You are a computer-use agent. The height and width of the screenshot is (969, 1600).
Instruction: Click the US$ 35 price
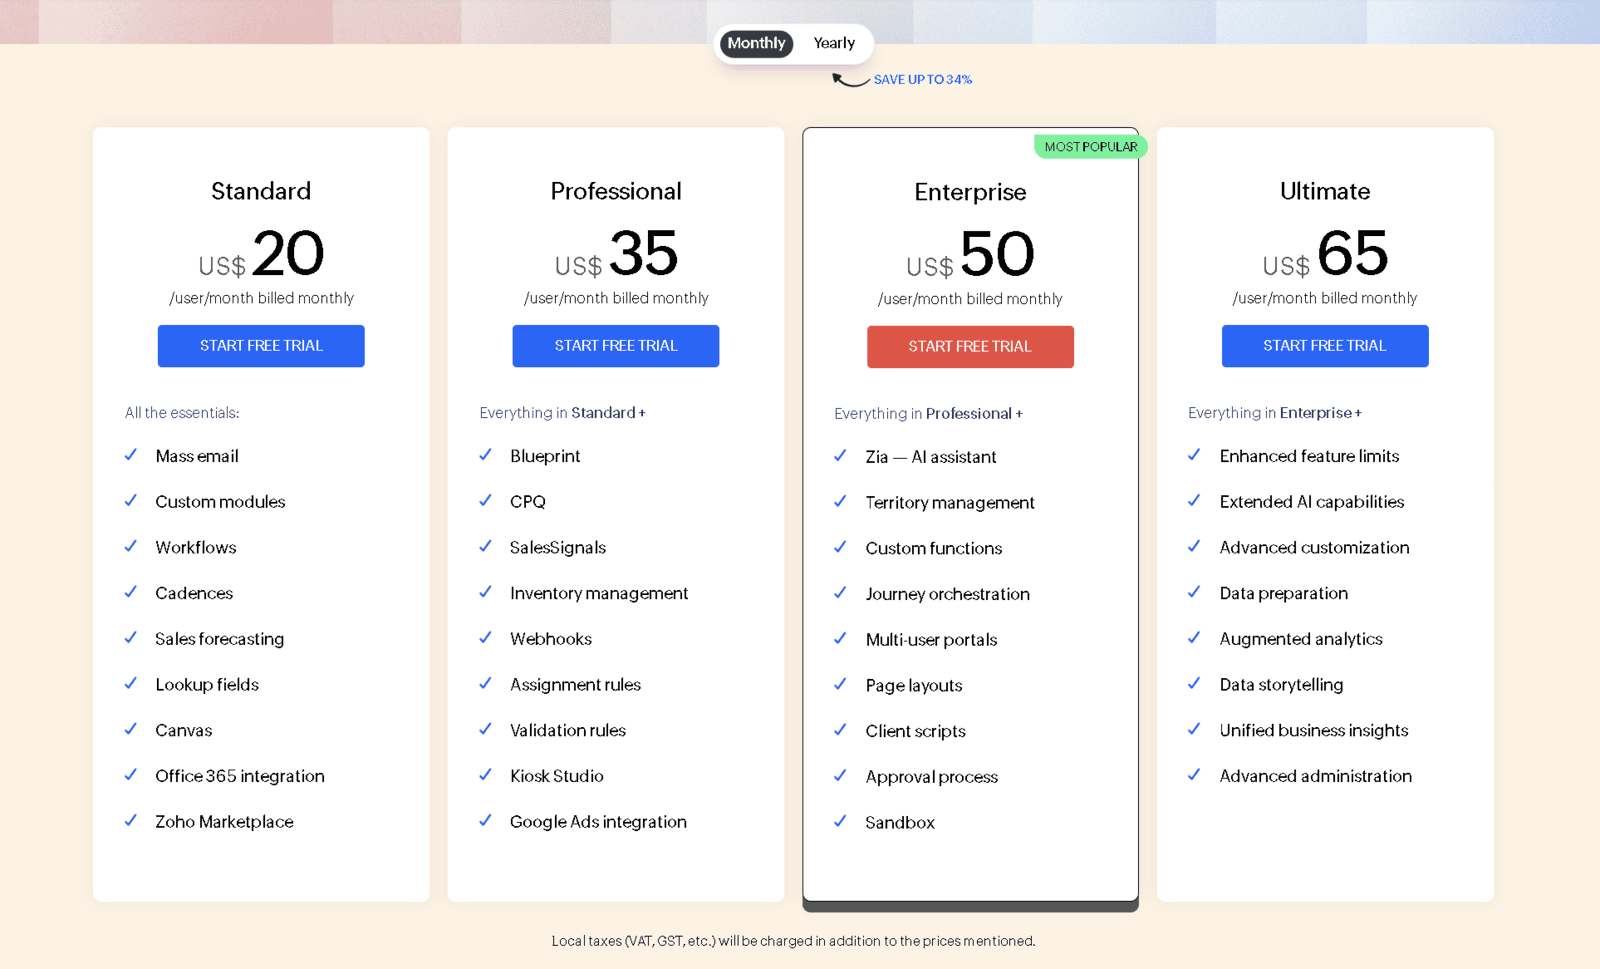(x=616, y=254)
